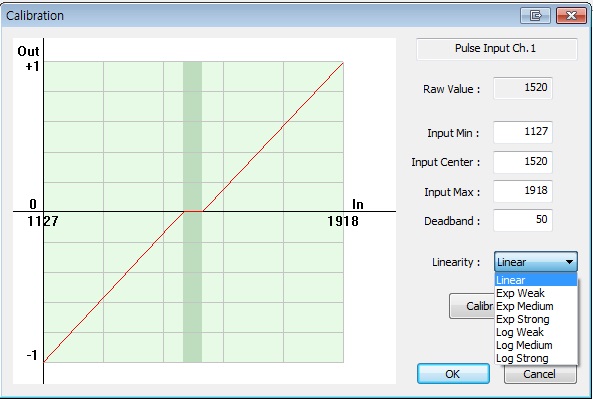Close the Calibration dialog window
Image resolution: width=593 pixels, height=399 pixels.
coord(571,16)
